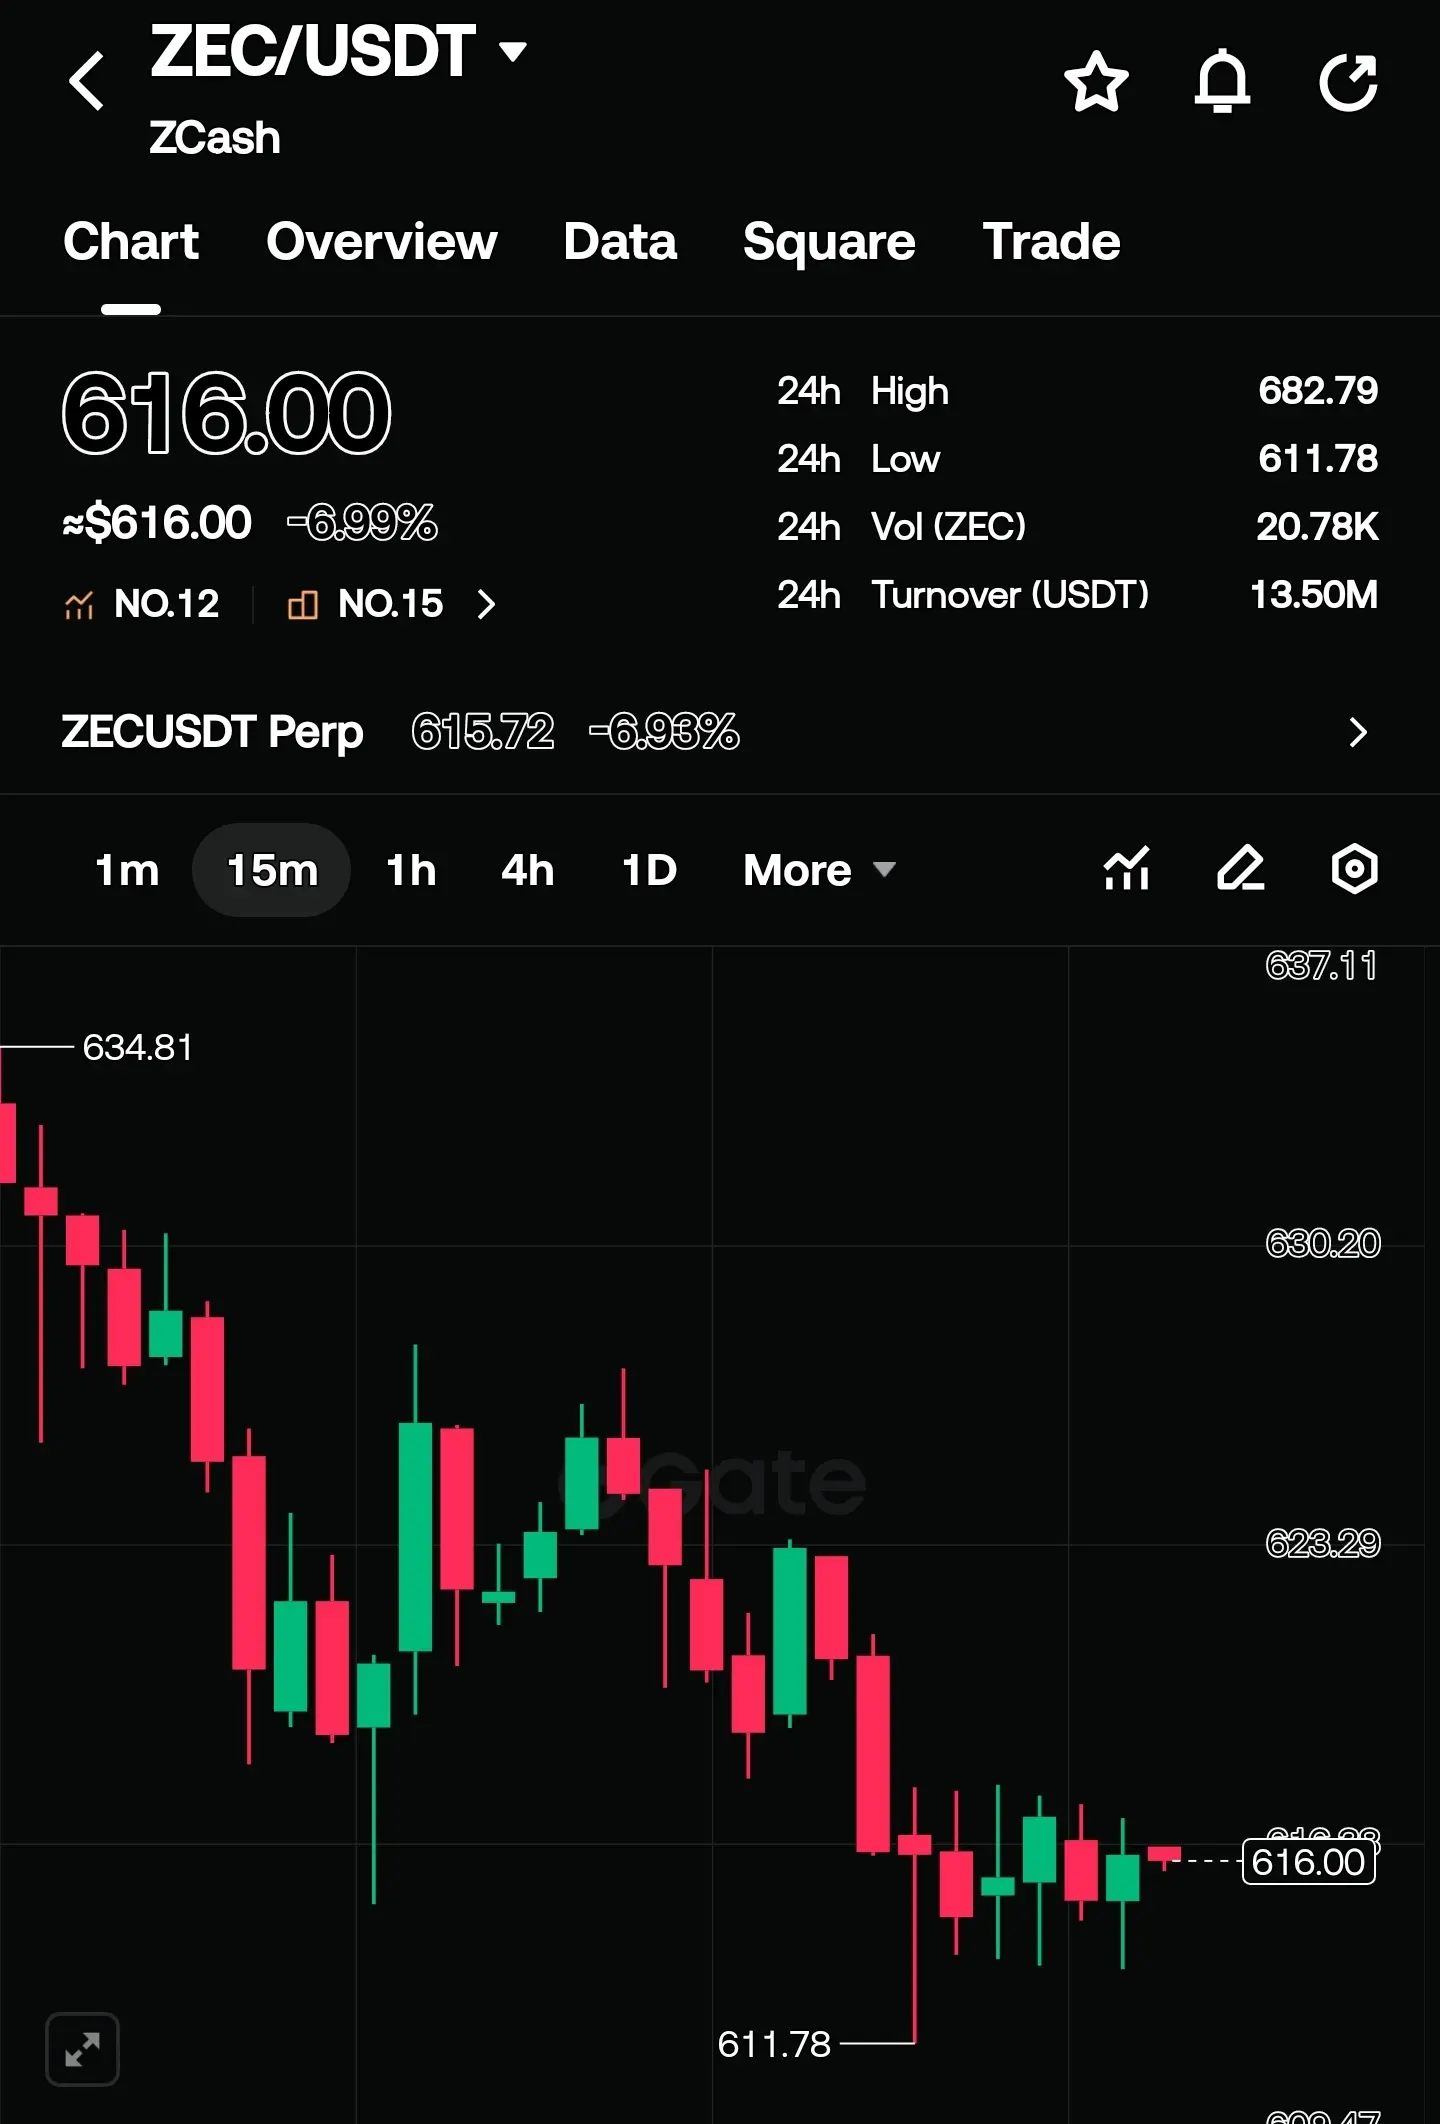Screen dimensions: 1440x2124
Task: Open price alert bell
Action: coord(1222,81)
